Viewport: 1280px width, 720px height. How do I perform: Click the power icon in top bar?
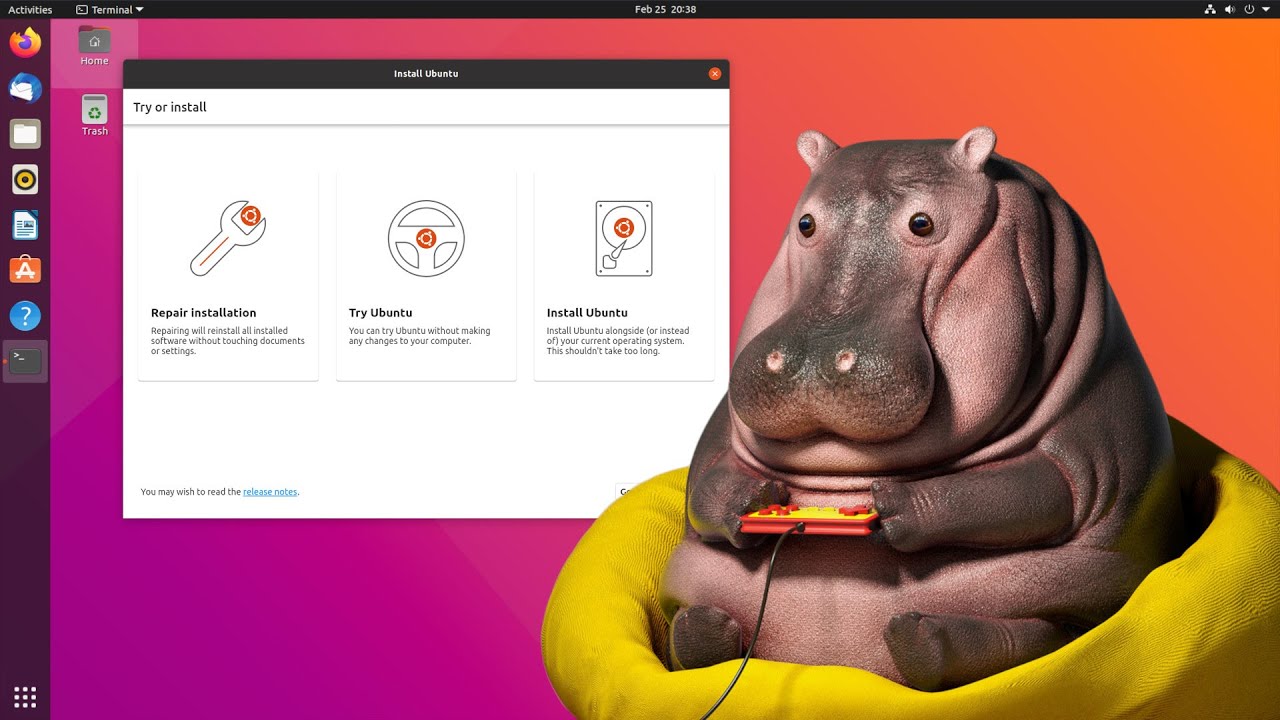coord(1249,9)
